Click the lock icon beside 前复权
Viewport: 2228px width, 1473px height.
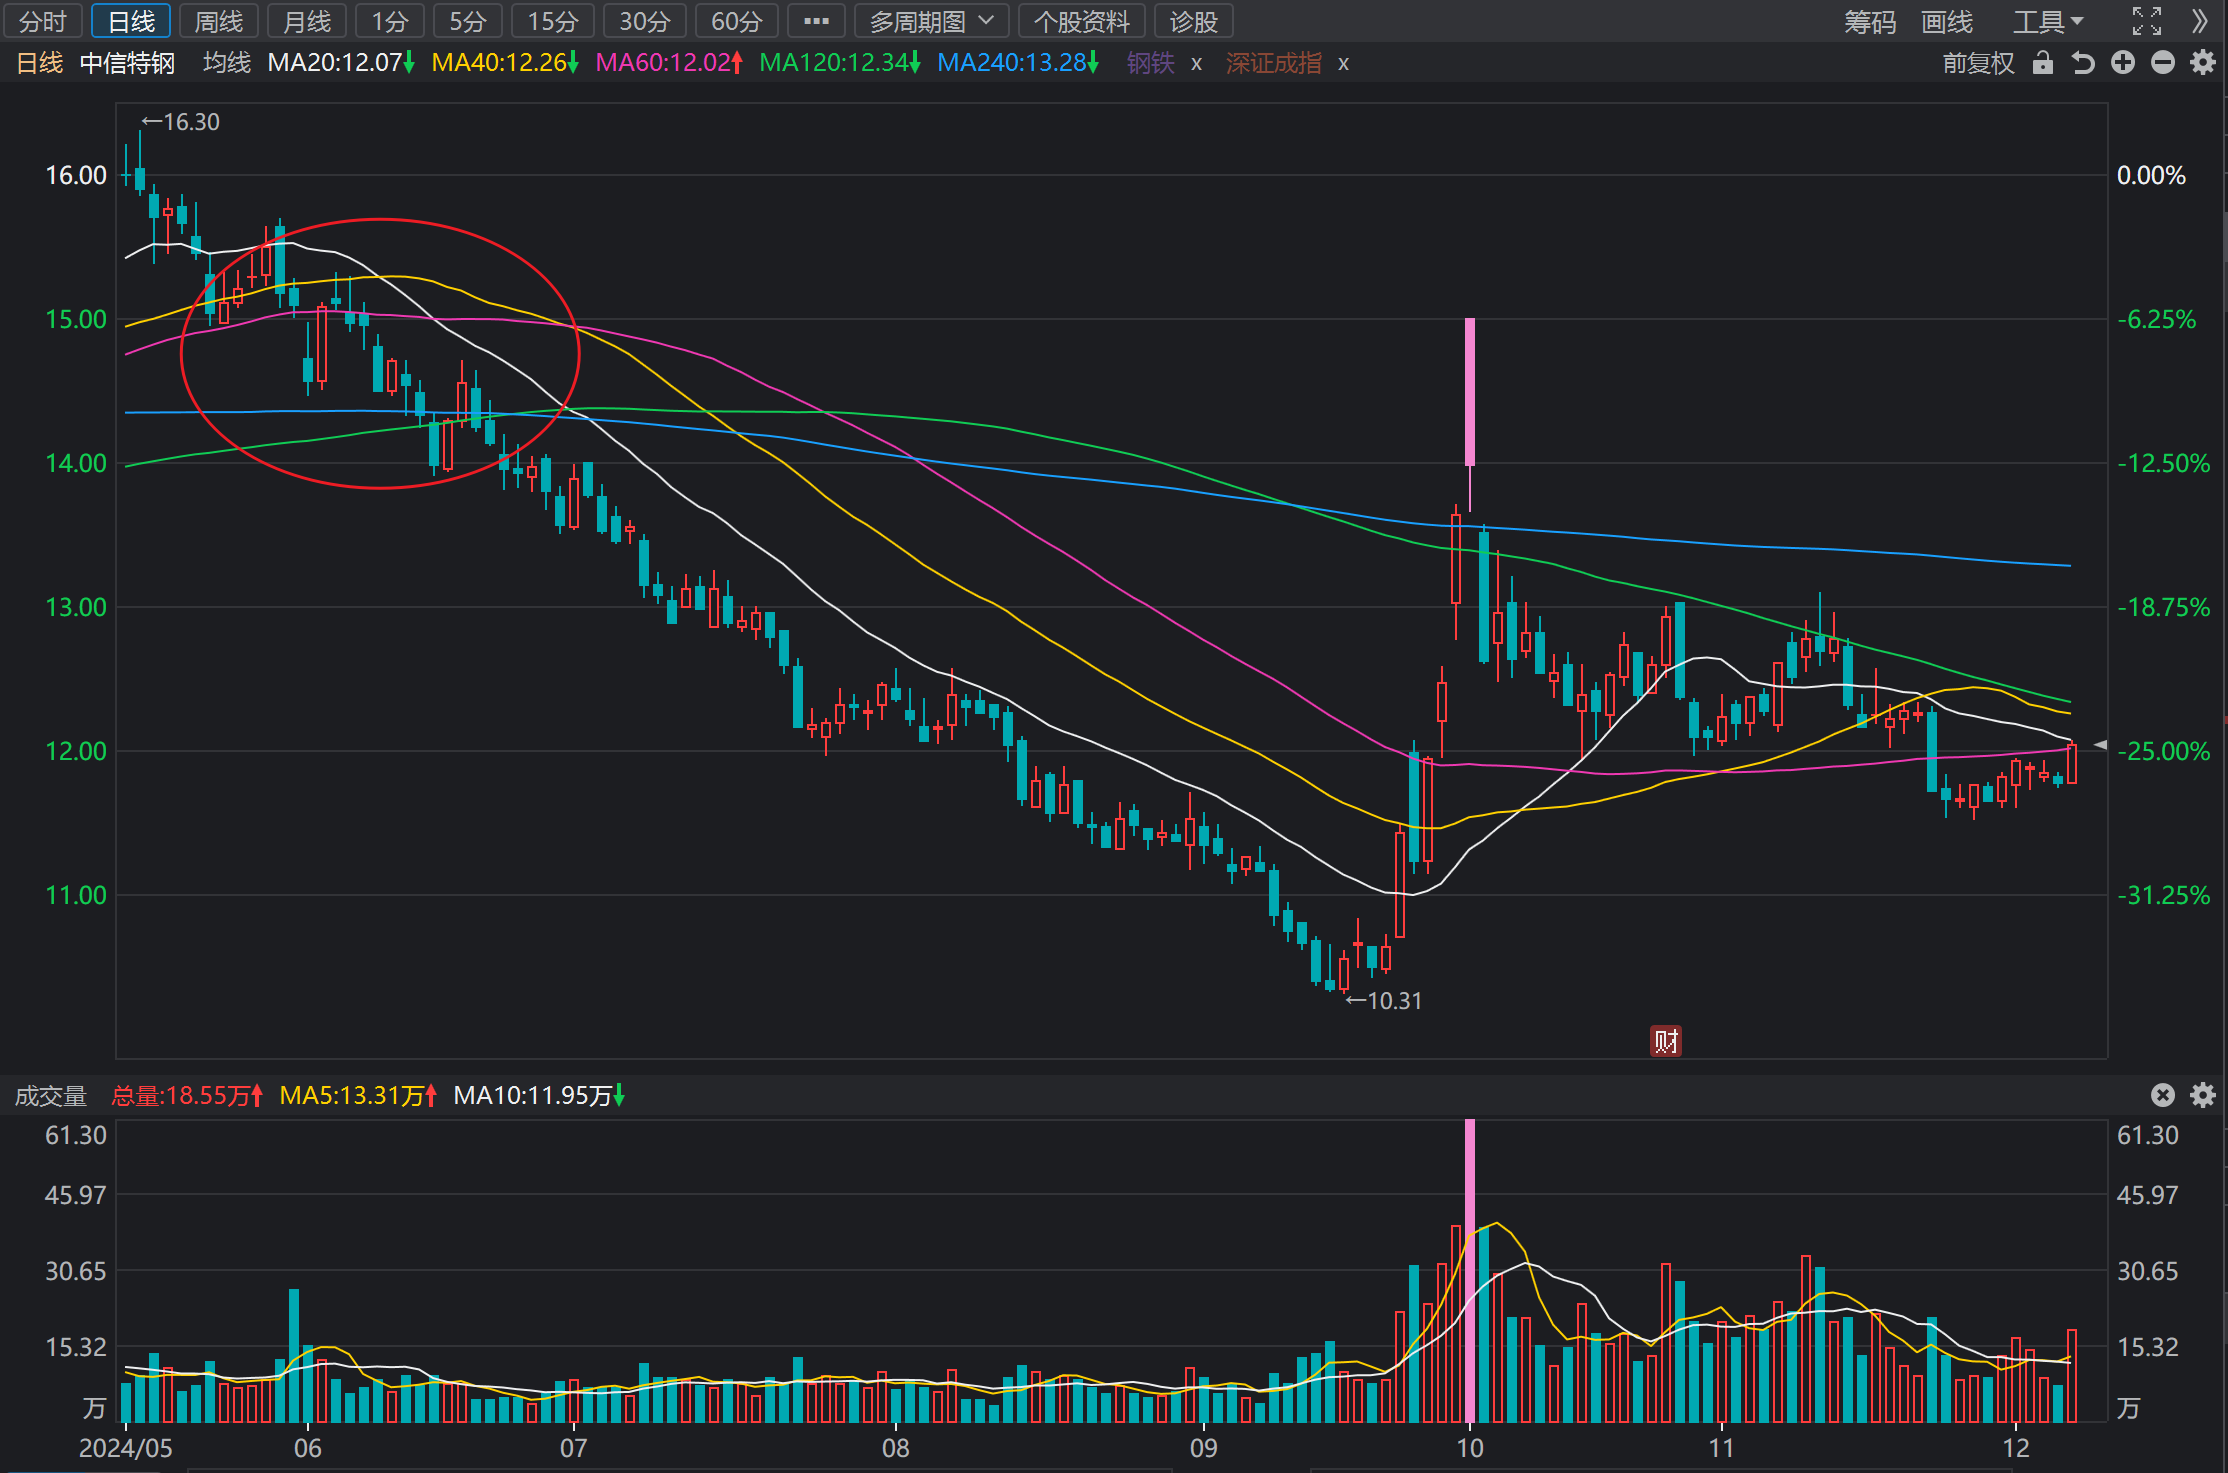[x=2042, y=63]
